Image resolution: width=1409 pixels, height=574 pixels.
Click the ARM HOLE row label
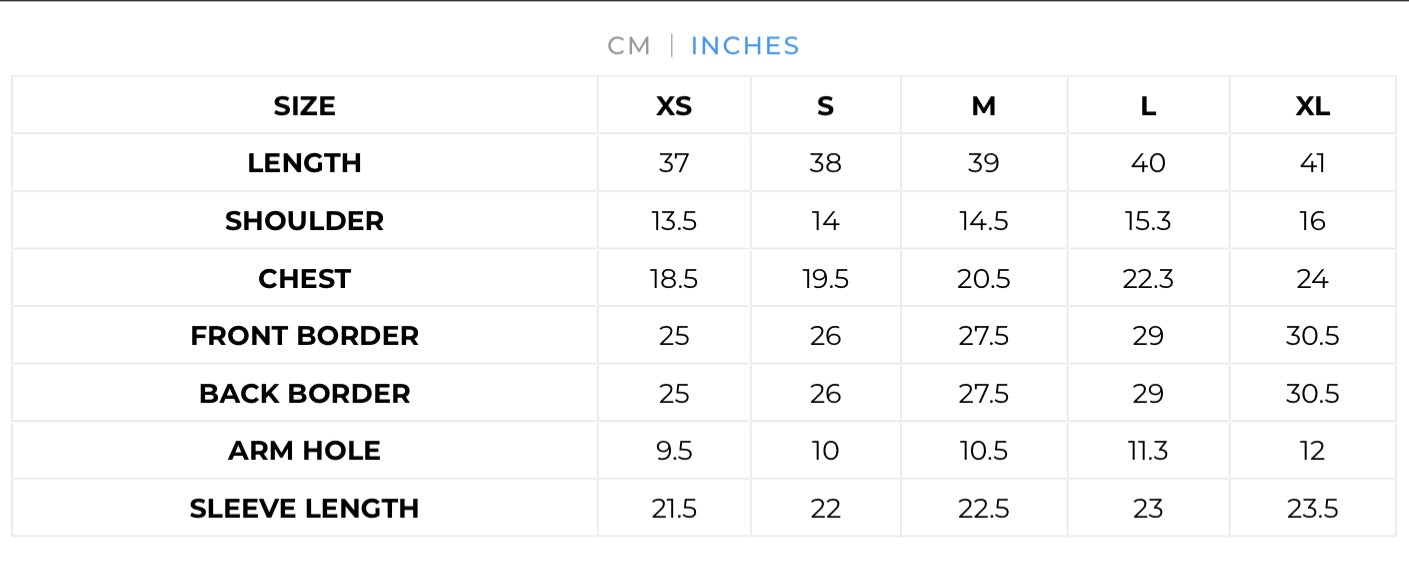(x=304, y=451)
